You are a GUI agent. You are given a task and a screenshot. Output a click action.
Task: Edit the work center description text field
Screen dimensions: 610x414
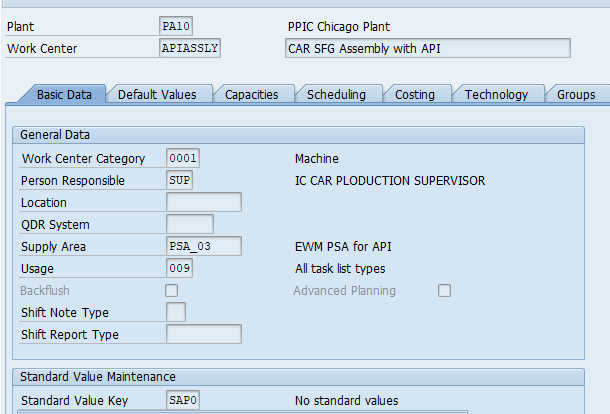coord(427,48)
